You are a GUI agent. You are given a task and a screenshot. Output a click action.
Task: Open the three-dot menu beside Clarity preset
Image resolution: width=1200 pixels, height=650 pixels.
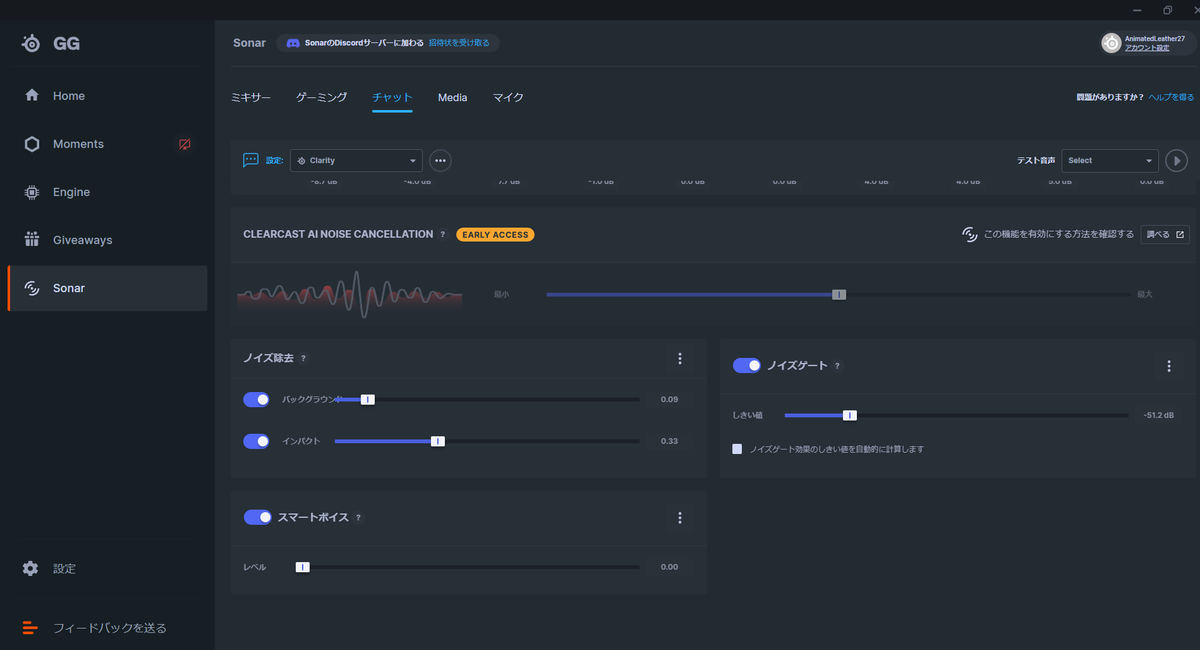(x=440, y=160)
